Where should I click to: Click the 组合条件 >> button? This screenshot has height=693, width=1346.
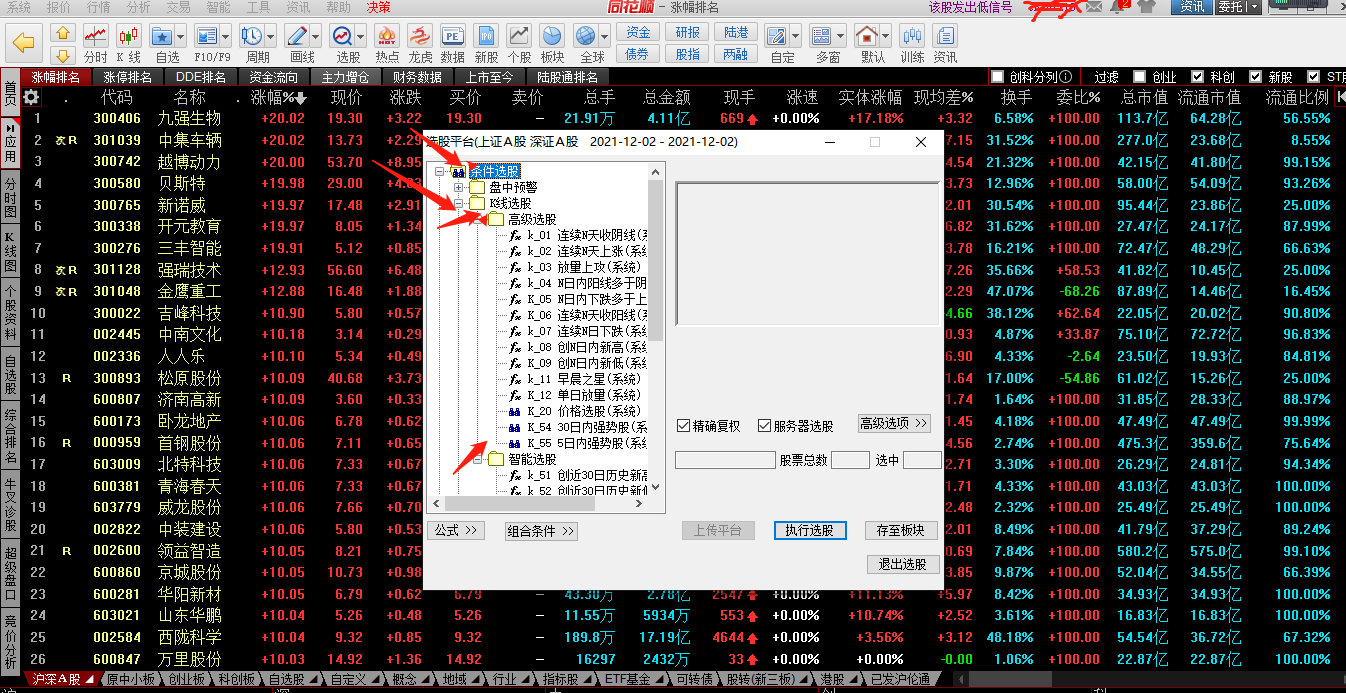pyautogui.click(x=541, y=531)
